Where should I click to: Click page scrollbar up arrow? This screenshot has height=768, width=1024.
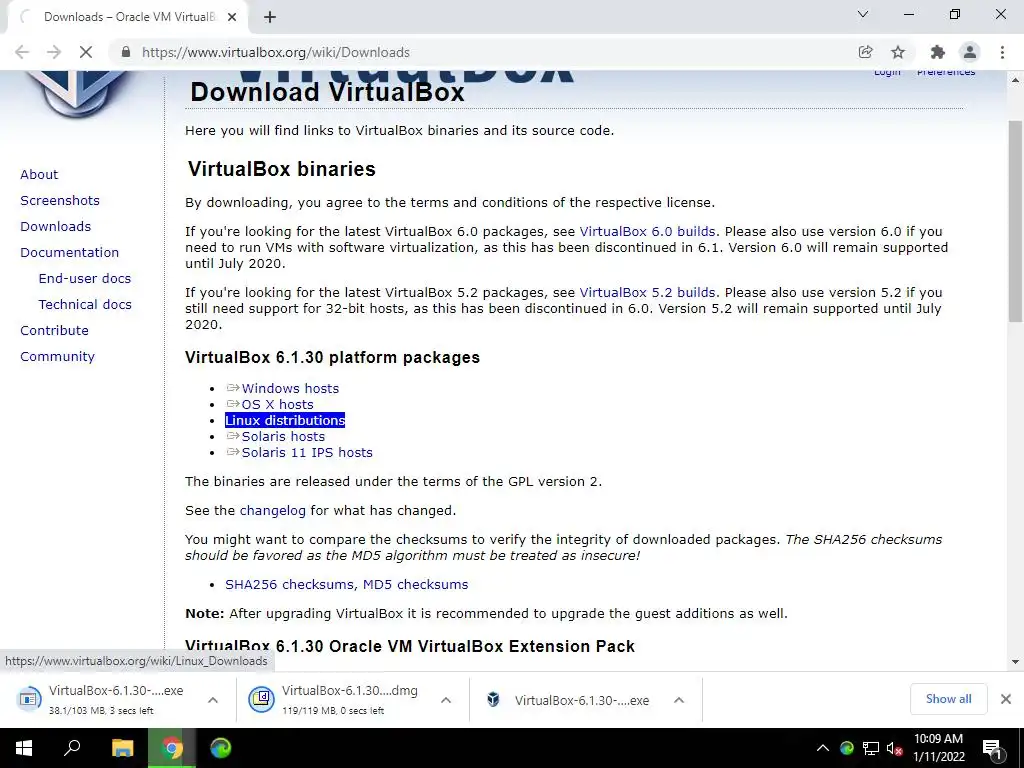pos(1015,80)
